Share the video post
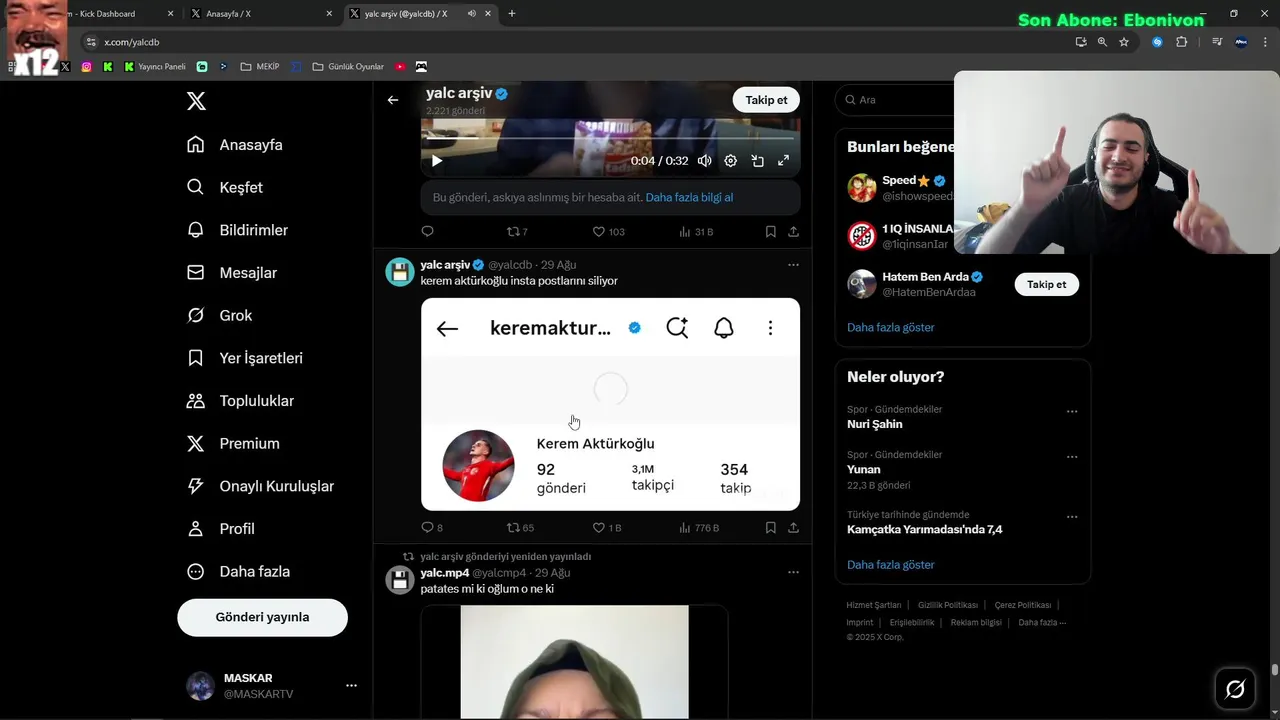 coord(793,232)
